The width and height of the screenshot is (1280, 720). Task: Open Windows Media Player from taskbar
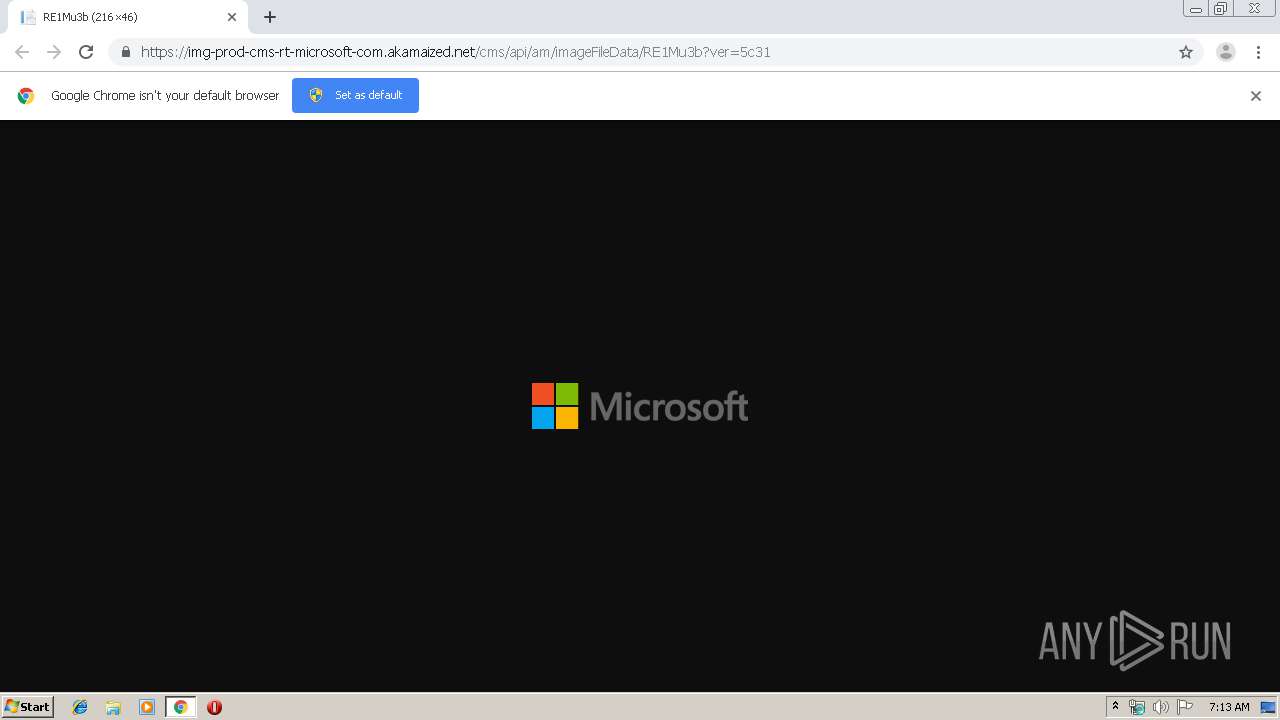[147, 707]
